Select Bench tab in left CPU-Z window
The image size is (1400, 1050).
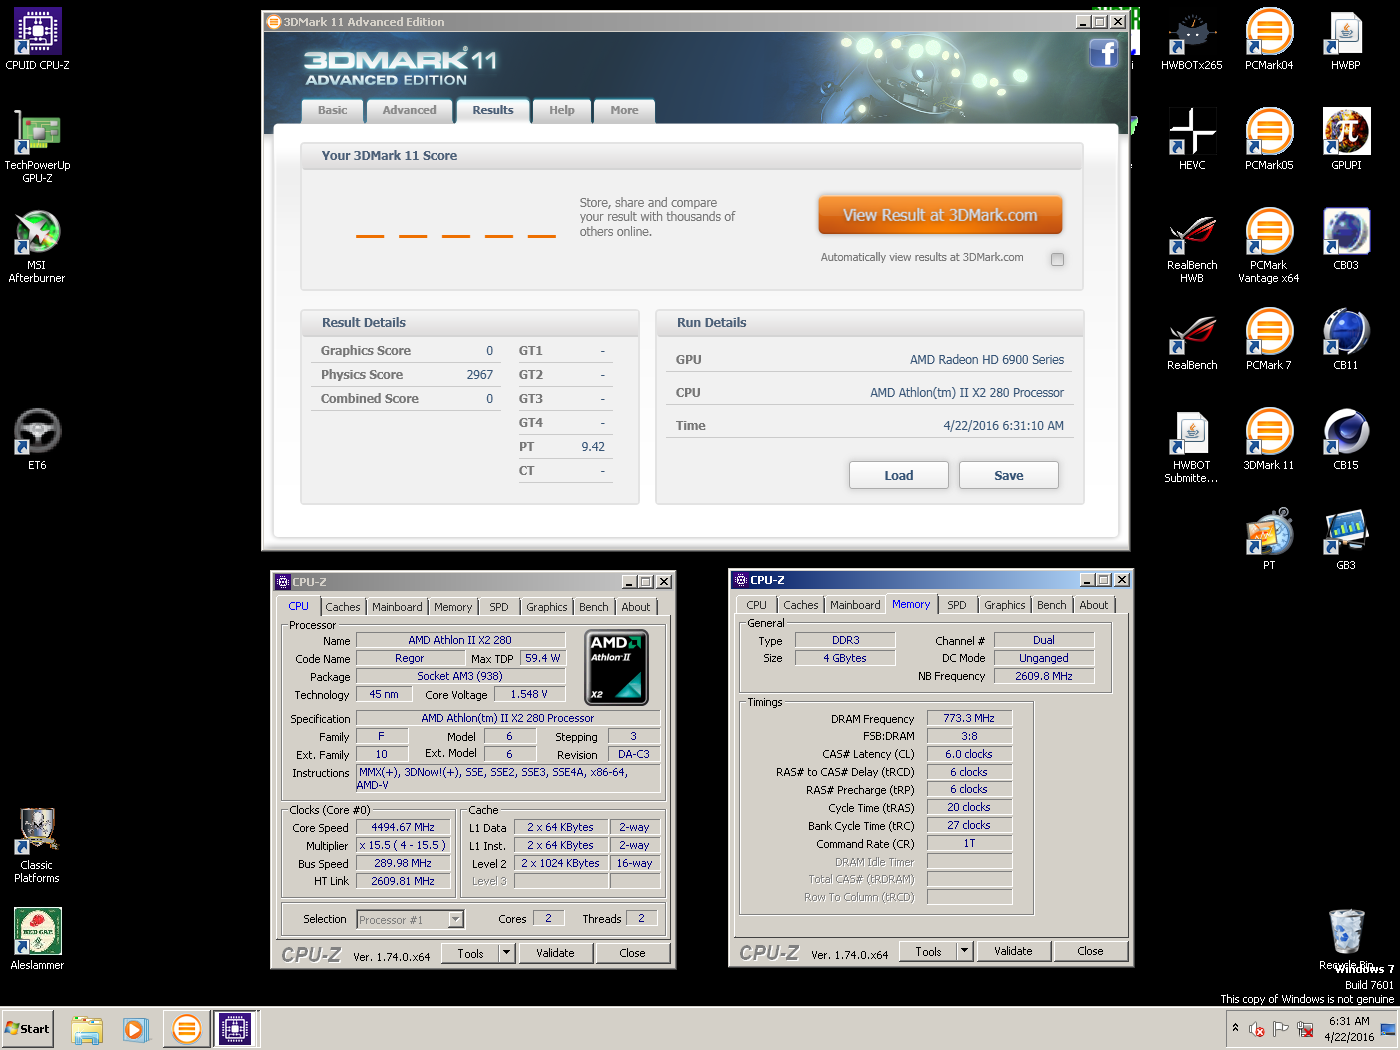click(594, 607)
